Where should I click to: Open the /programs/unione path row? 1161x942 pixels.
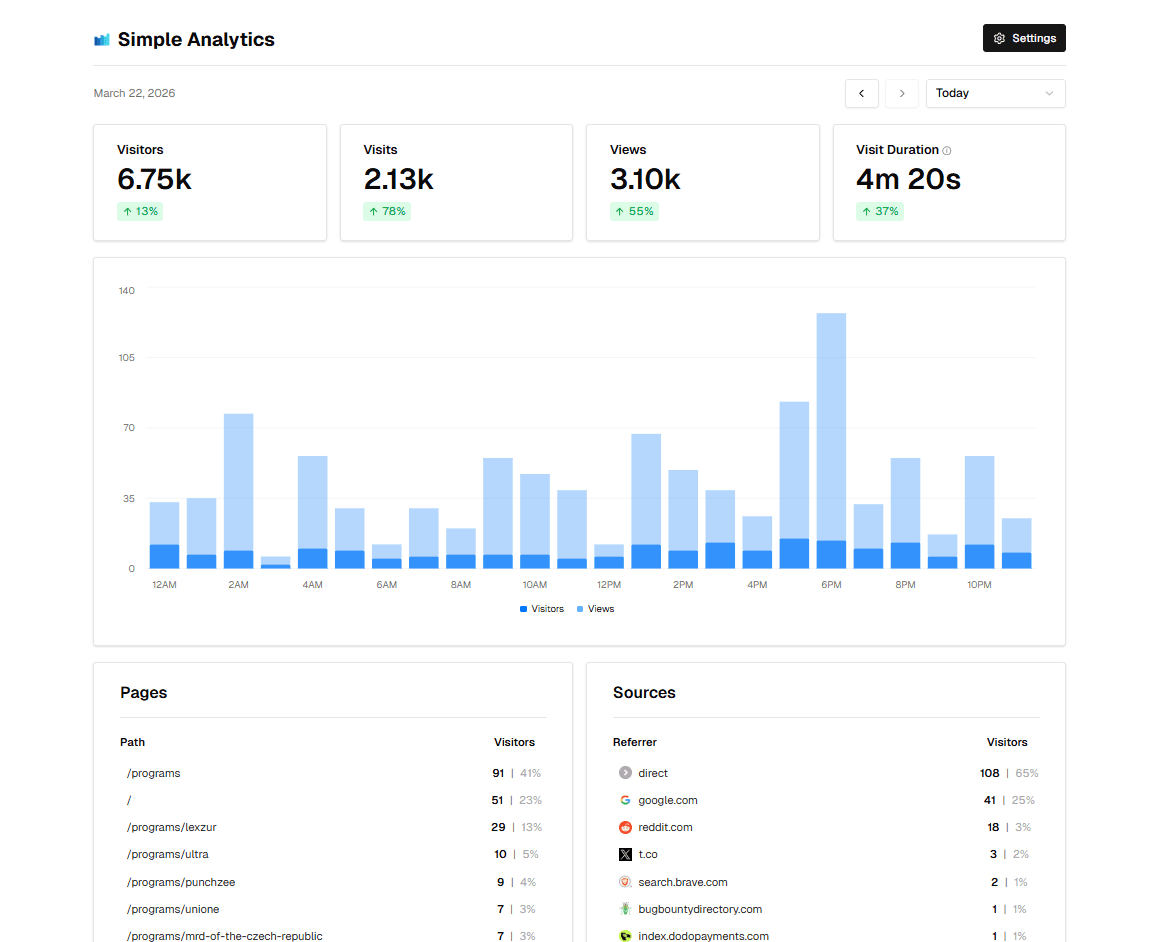coord(333,909)
